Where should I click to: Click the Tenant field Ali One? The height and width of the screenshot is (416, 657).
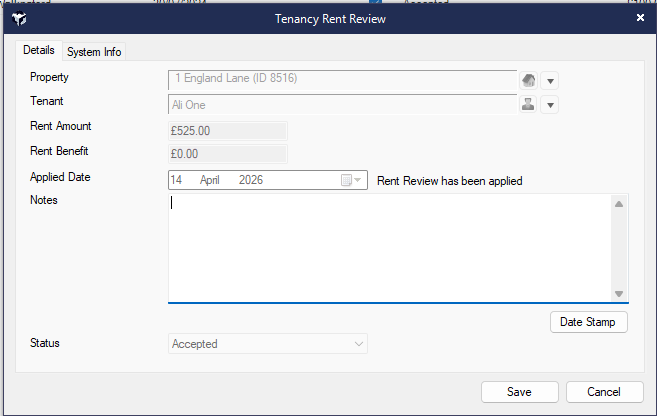342,104
